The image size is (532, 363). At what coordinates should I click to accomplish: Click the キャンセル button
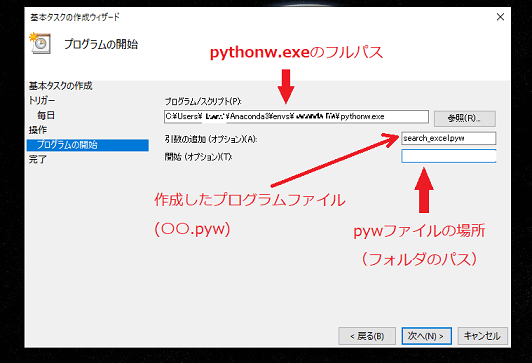click(x=482, y=336)
